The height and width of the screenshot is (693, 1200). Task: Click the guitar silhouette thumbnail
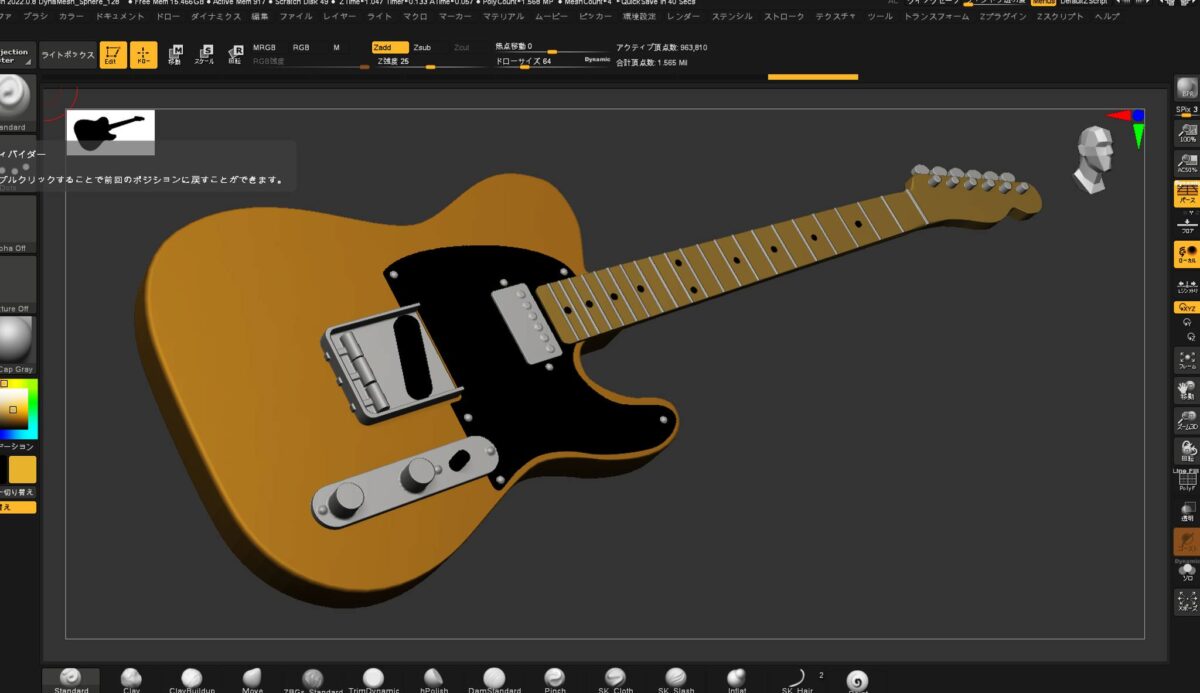(x=110, y=132)
